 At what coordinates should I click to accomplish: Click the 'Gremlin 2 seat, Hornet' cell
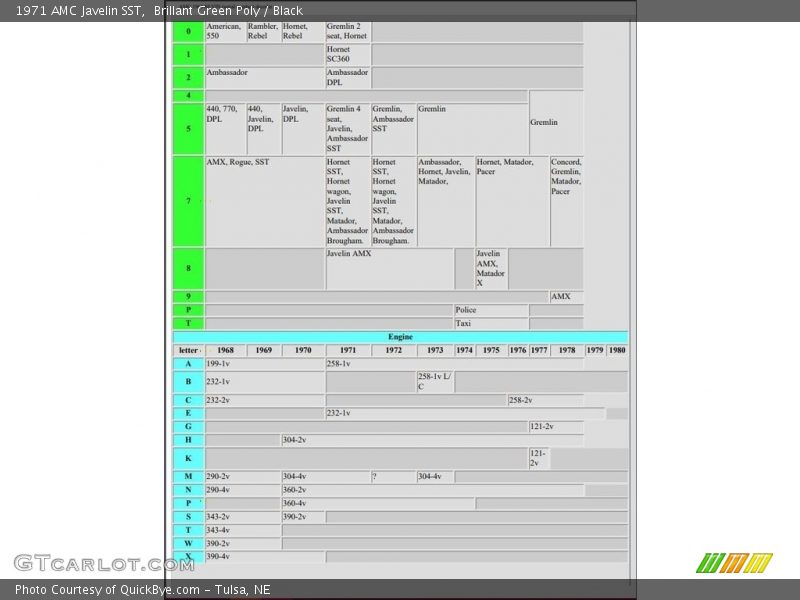pyautogui.click(x=348, y=32)
